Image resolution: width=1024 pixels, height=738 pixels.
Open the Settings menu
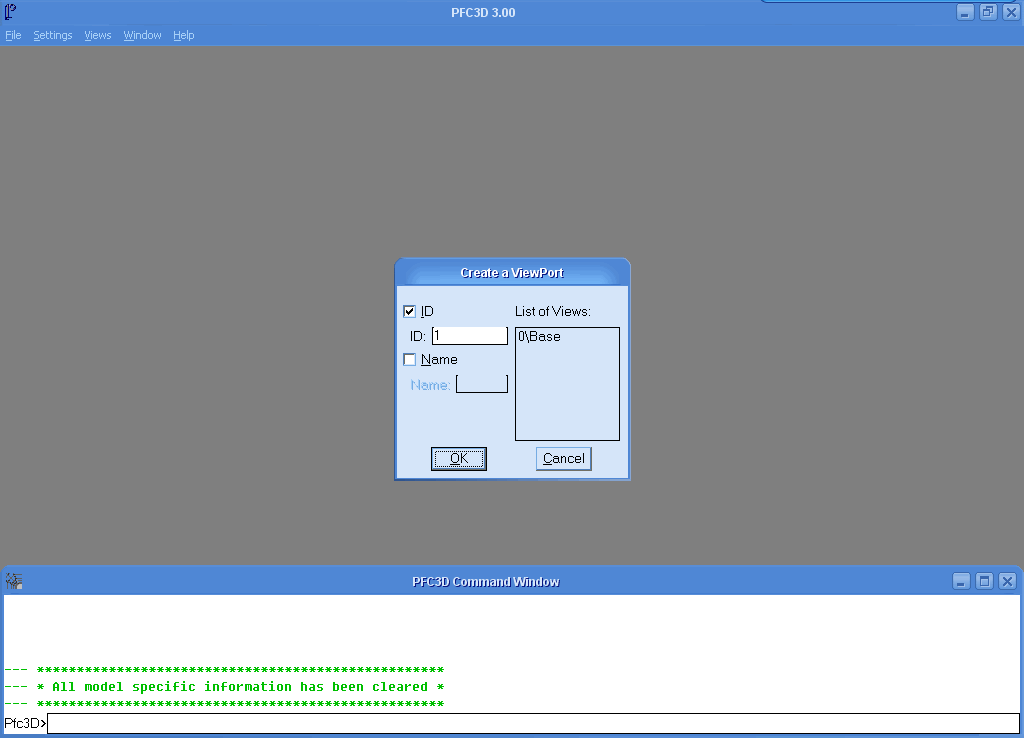53,35
